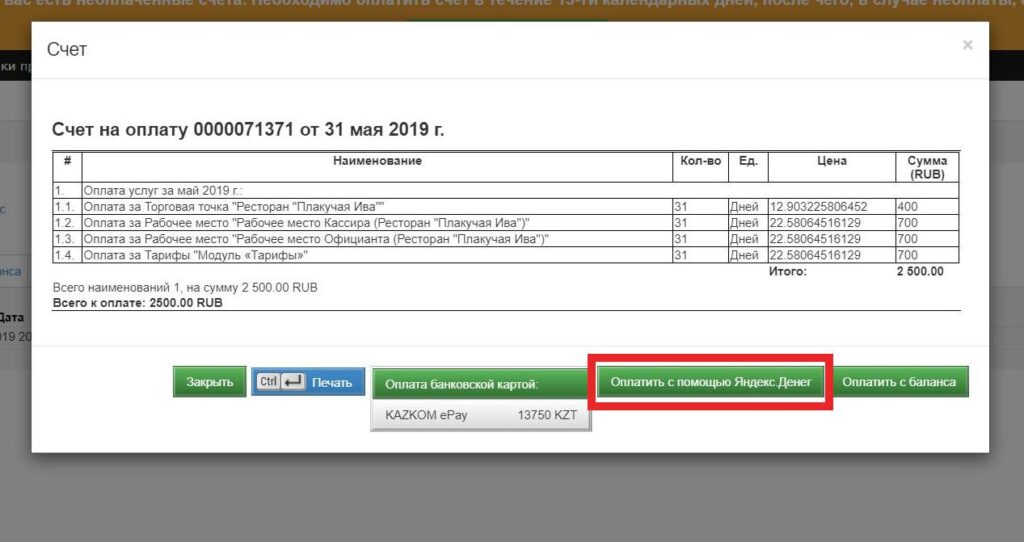Click Оплатить с баланса button

(x=898, y=382)
